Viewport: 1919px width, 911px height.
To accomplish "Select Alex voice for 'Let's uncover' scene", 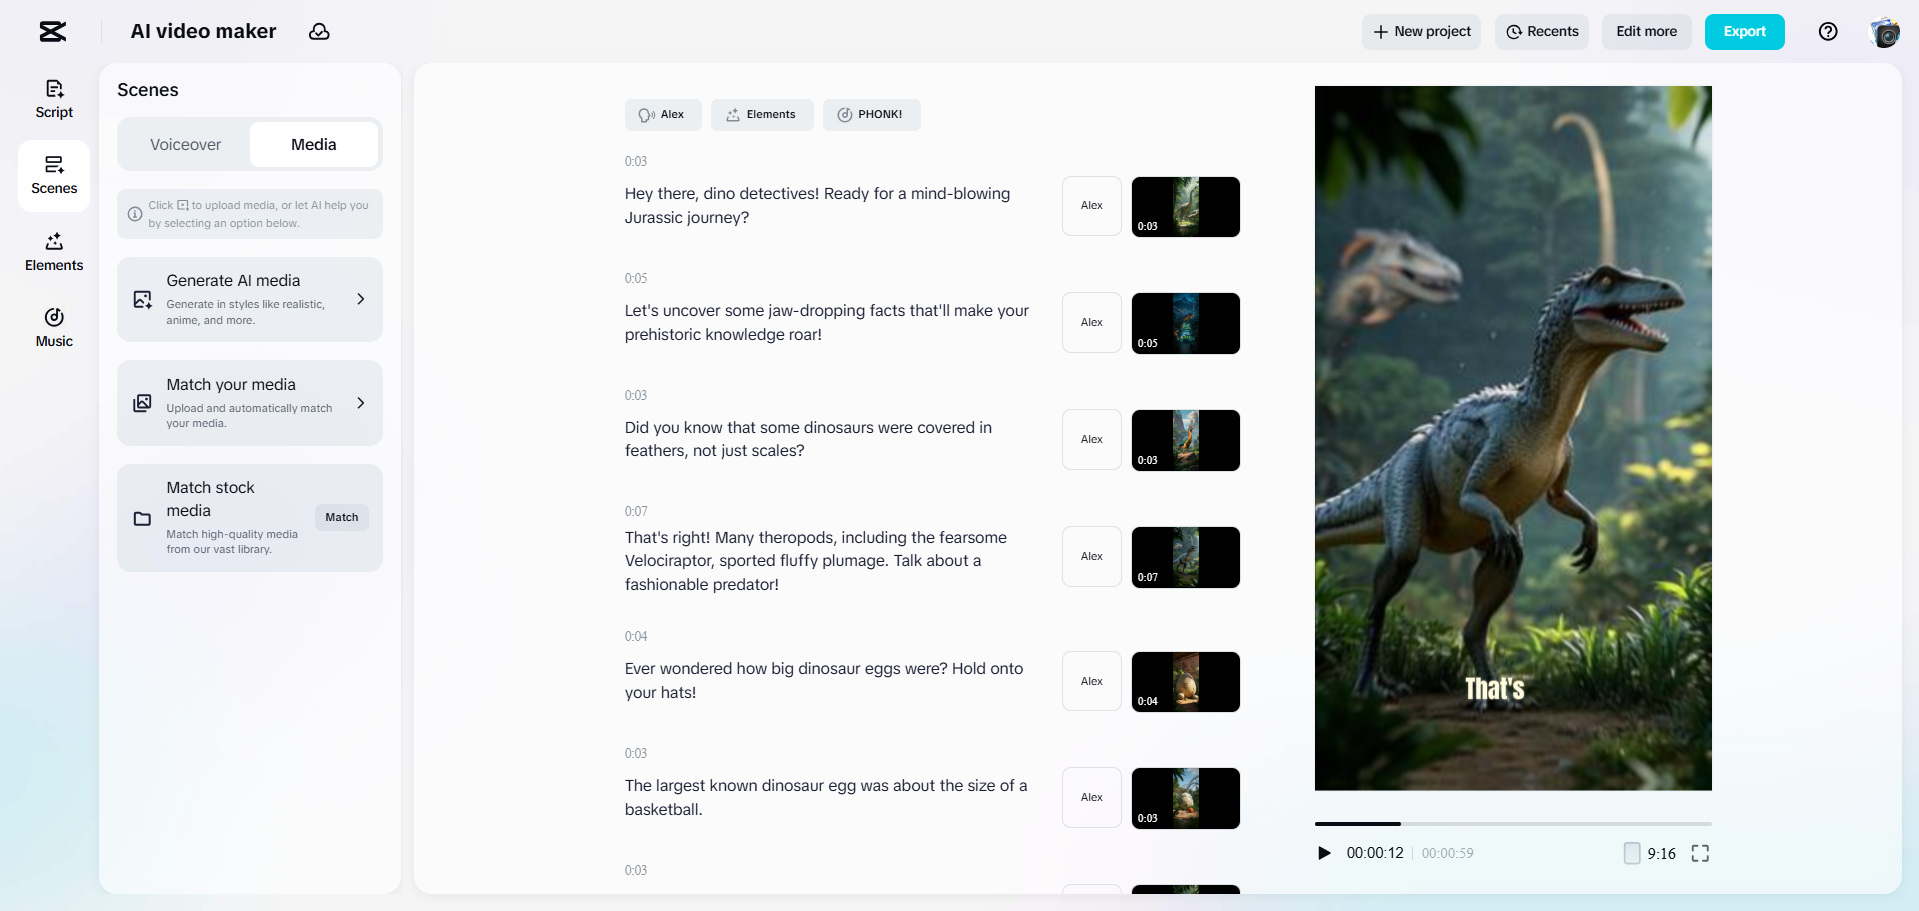I will click(x=1092, y=323).
